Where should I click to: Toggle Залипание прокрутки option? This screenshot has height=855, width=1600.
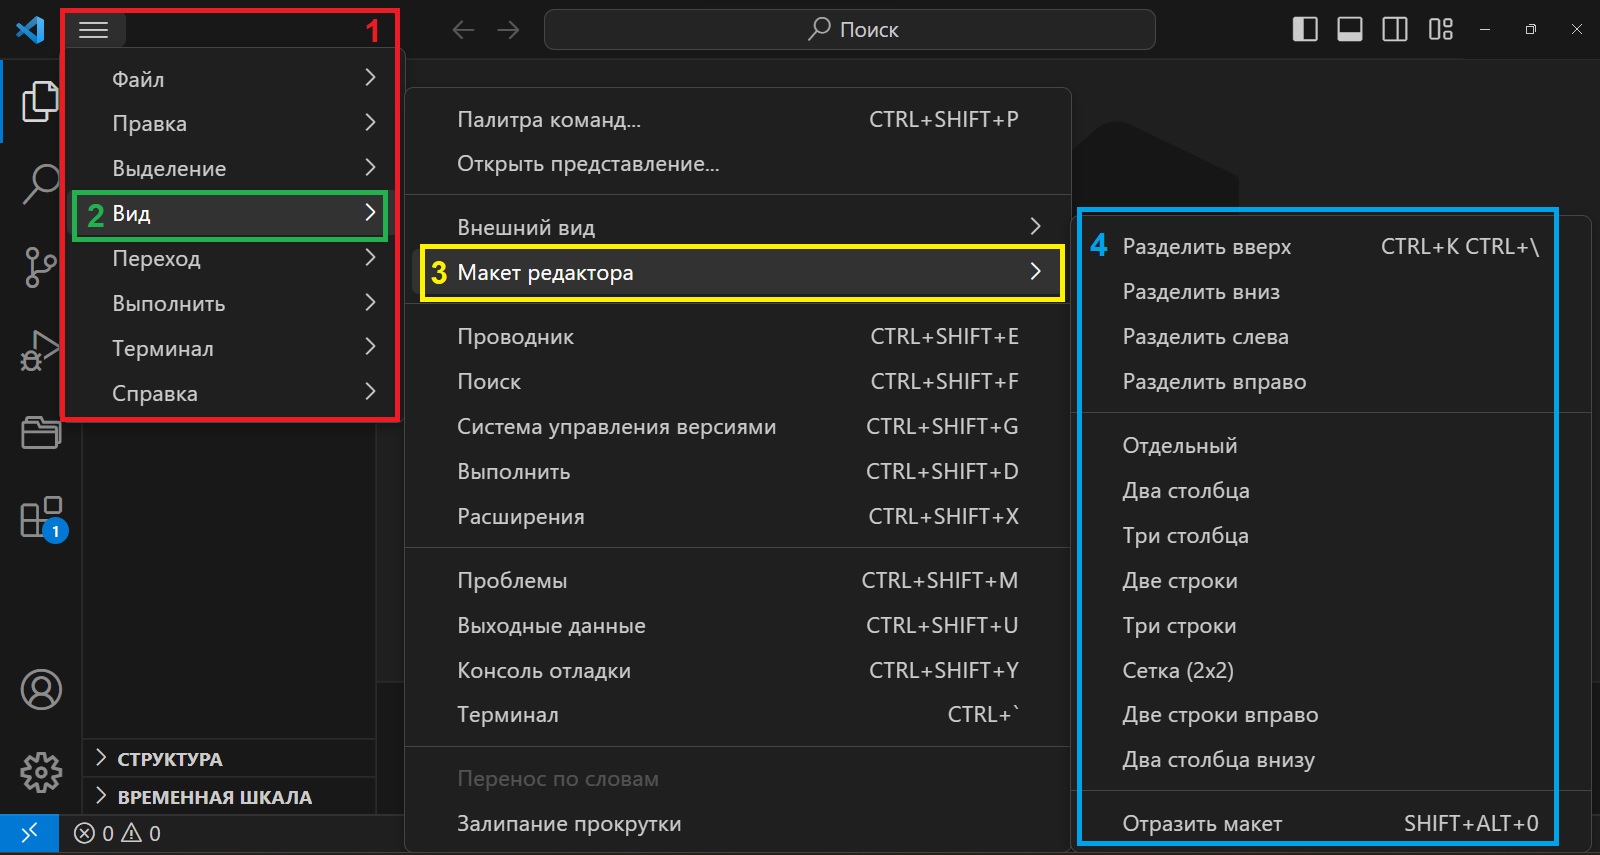(x=738, y=823)
